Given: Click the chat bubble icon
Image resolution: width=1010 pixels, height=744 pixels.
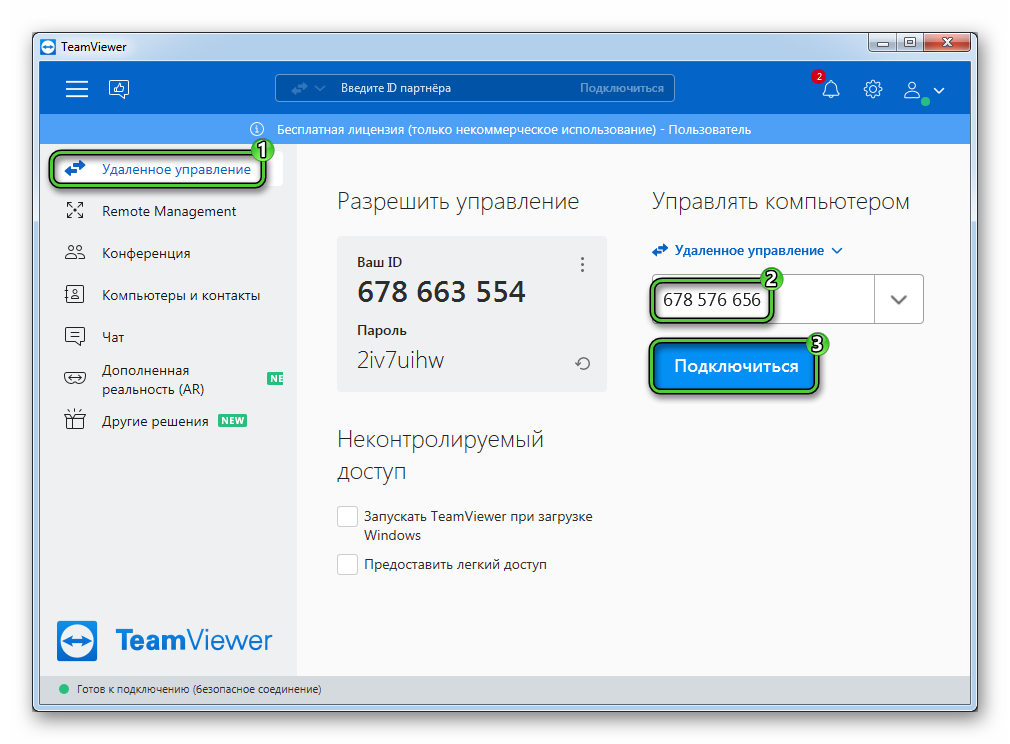Looking at the screenshot, I should 75,336.
